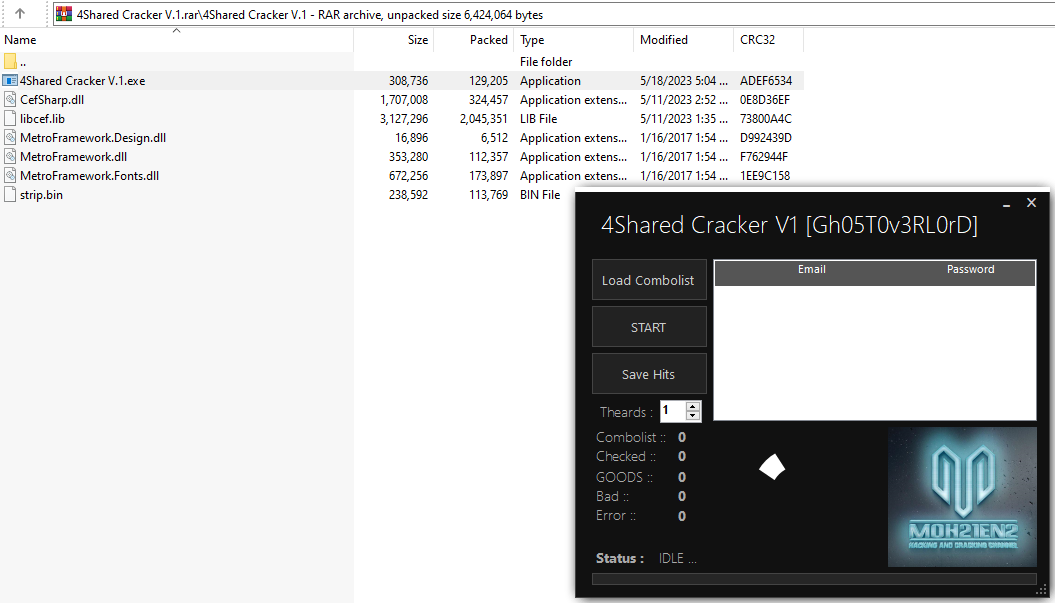Click the MetroFramework.Design.dll file icon
1055x603 pixels.
10,137
